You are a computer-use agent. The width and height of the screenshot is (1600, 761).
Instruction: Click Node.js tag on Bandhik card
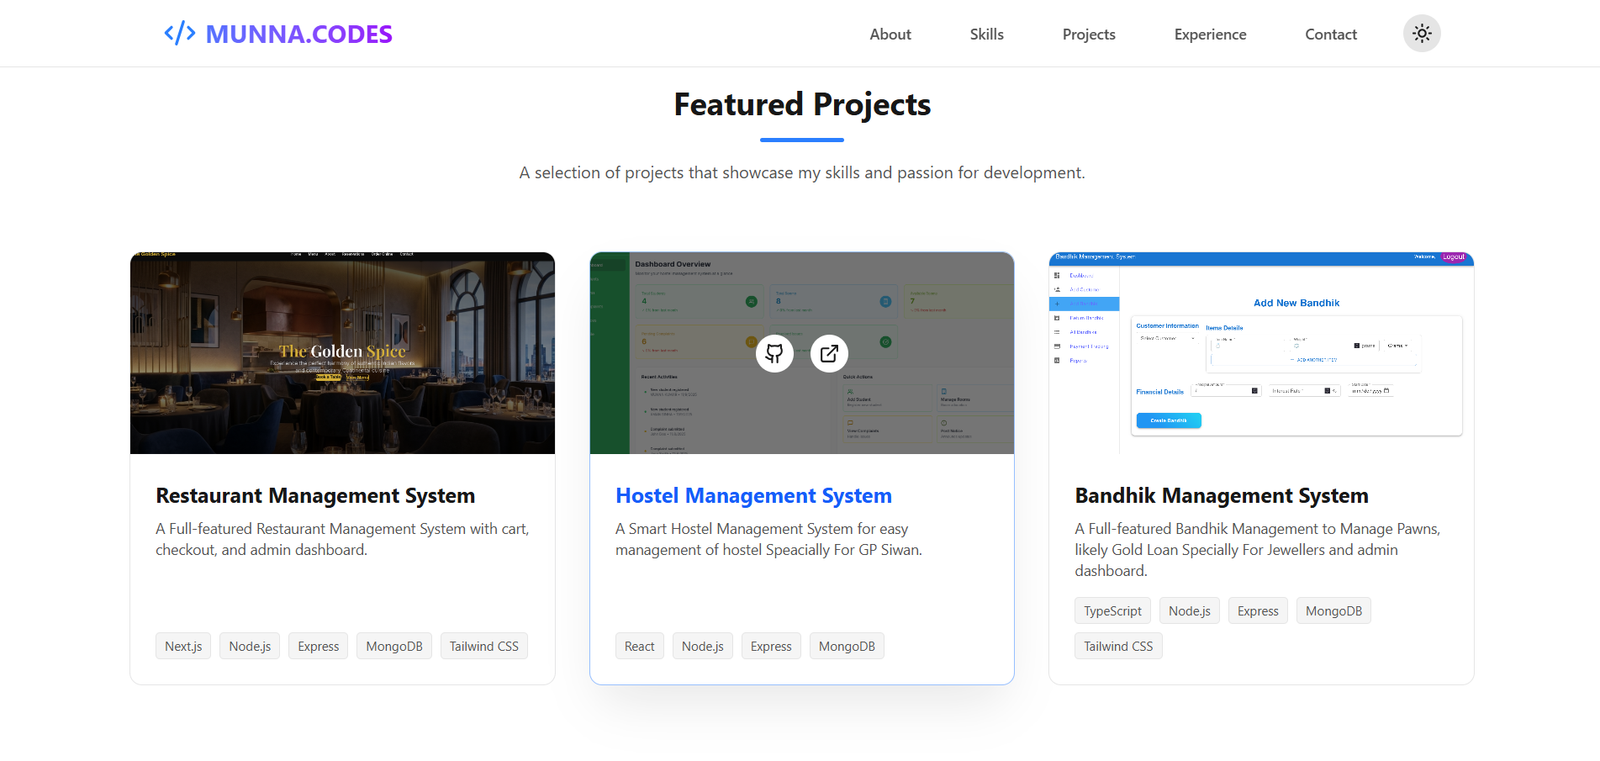coord(1189,611)
